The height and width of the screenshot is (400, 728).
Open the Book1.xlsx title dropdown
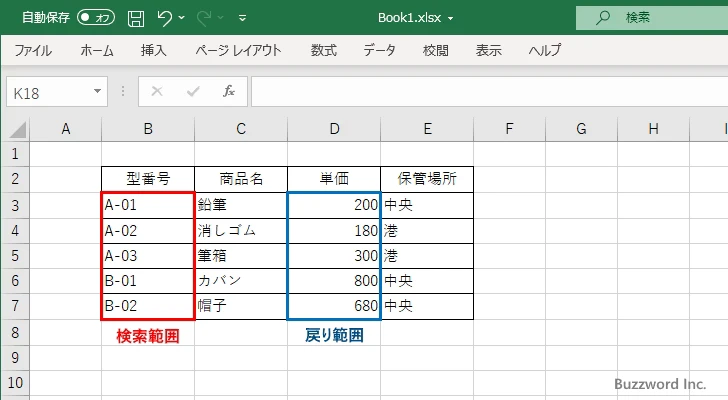(450, 19)
